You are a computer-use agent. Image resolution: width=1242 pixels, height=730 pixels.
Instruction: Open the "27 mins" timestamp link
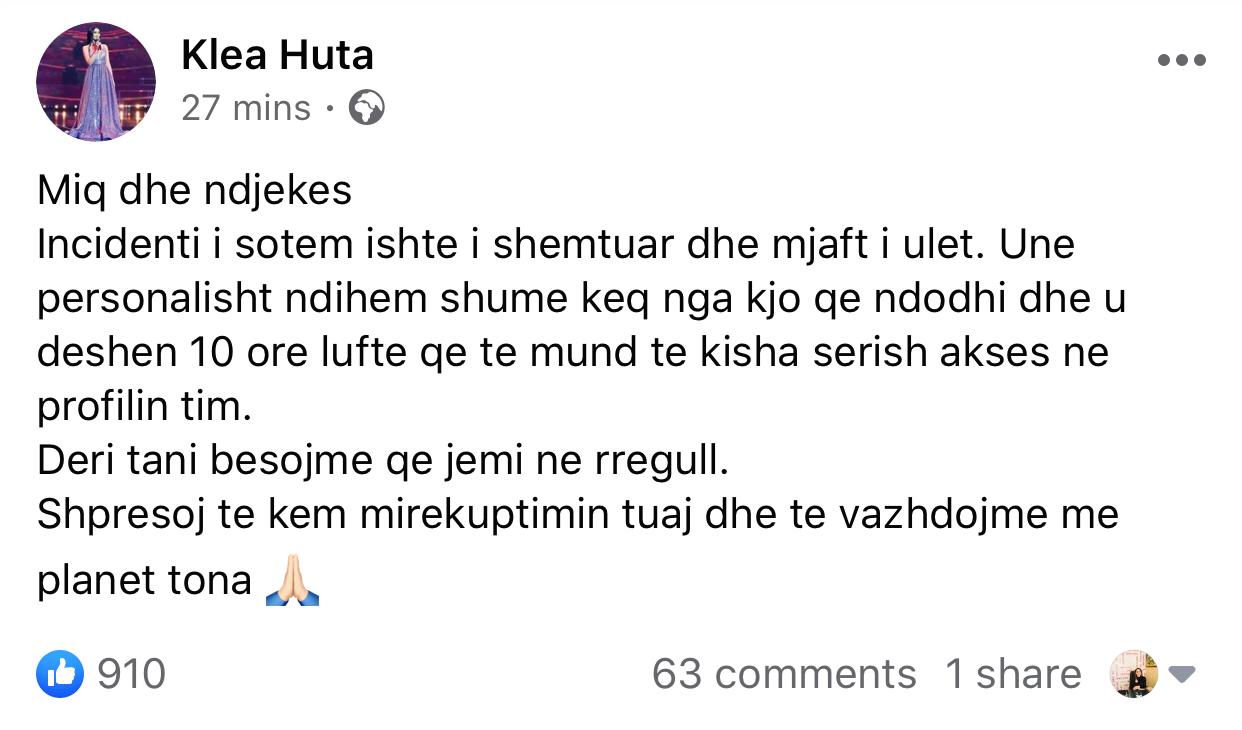[x=246, y=108]
